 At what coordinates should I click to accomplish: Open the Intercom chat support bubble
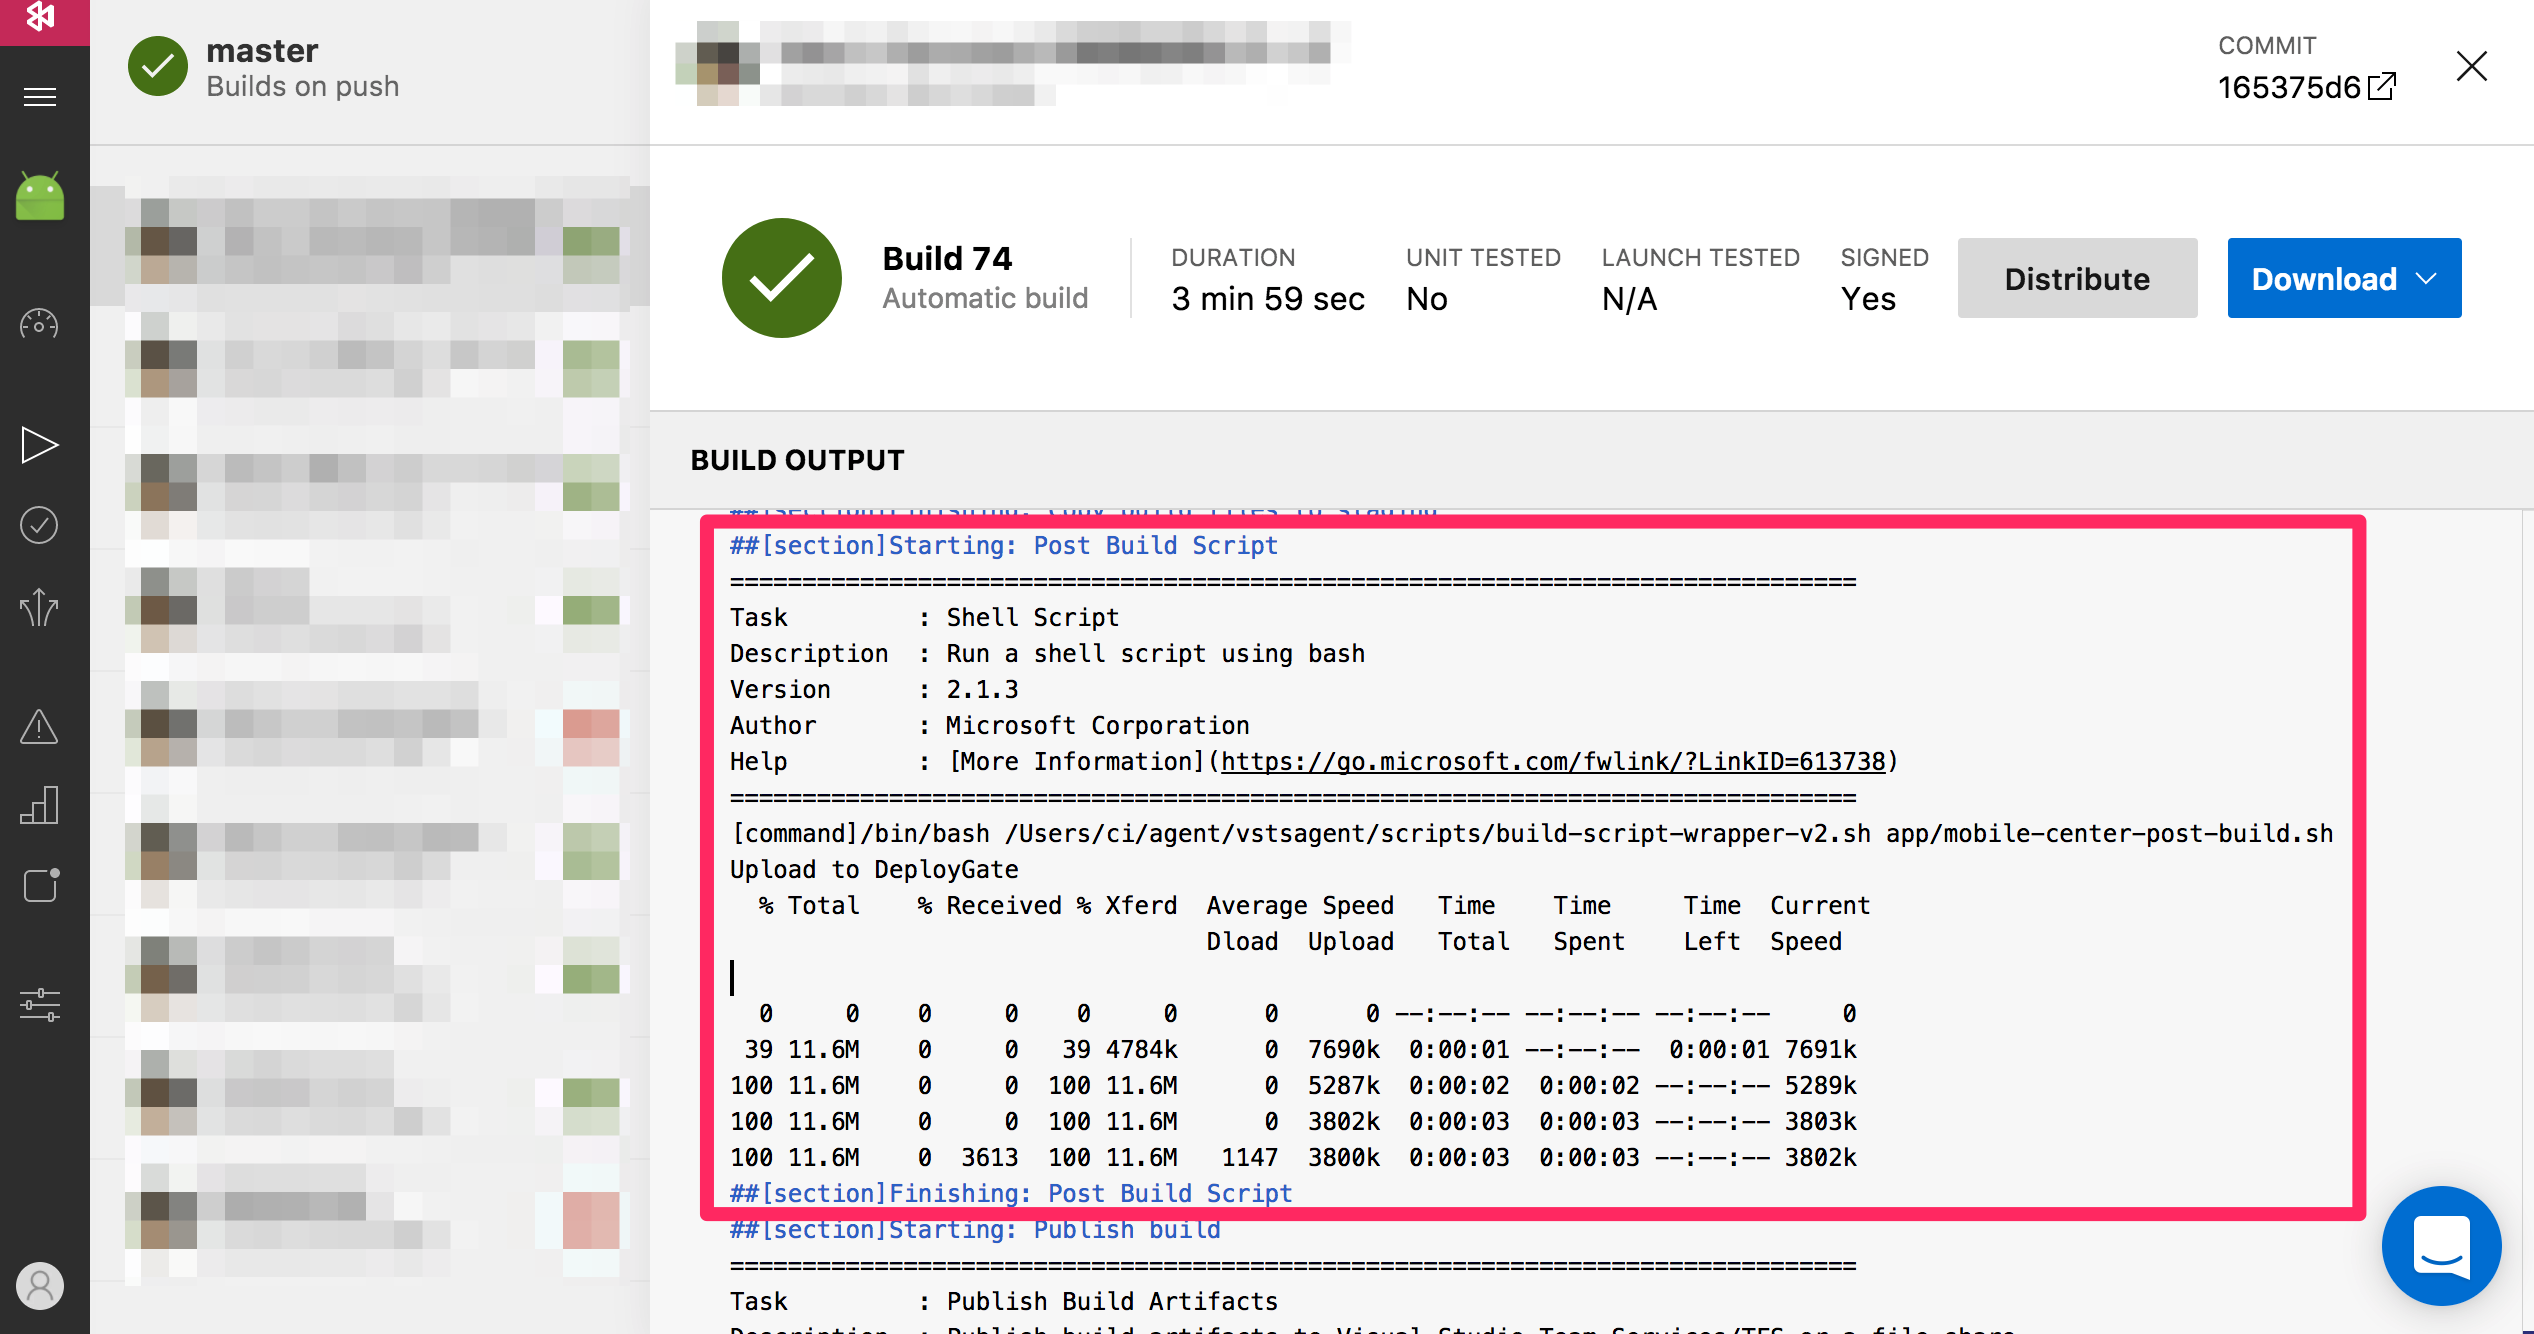(x=2441, y=1246)
